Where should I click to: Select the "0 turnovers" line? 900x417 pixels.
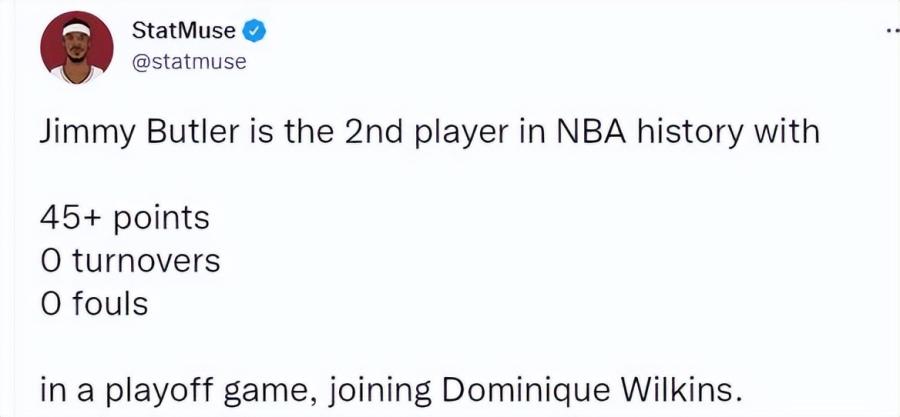tap(130, 260)
